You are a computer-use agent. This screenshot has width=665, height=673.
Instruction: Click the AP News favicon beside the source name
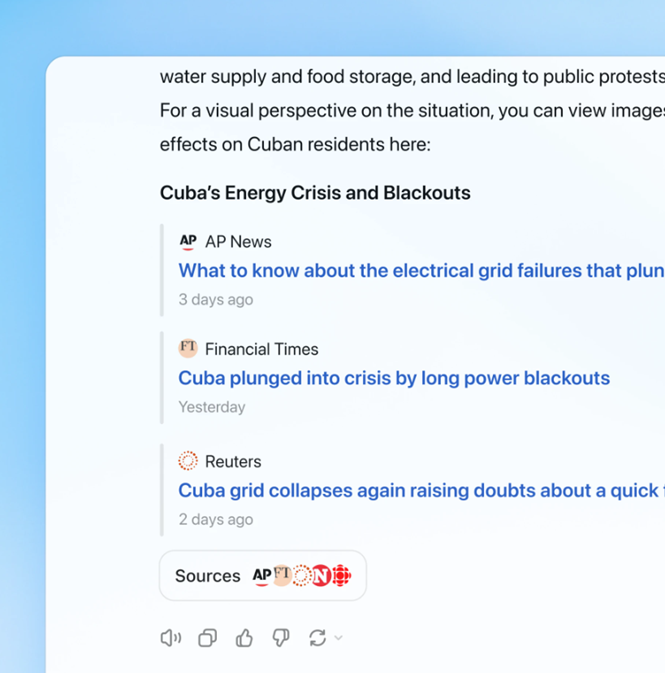188,241
